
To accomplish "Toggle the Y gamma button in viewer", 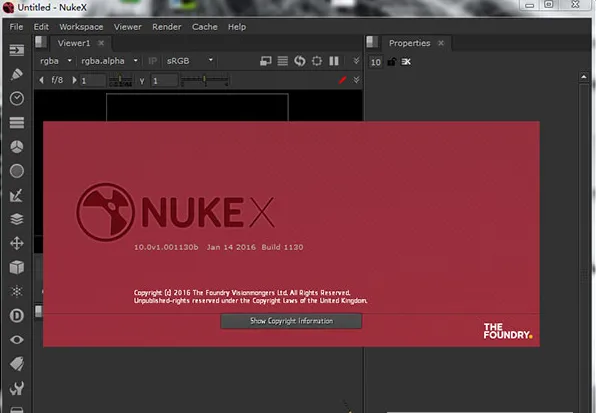I will coord(142,81).
